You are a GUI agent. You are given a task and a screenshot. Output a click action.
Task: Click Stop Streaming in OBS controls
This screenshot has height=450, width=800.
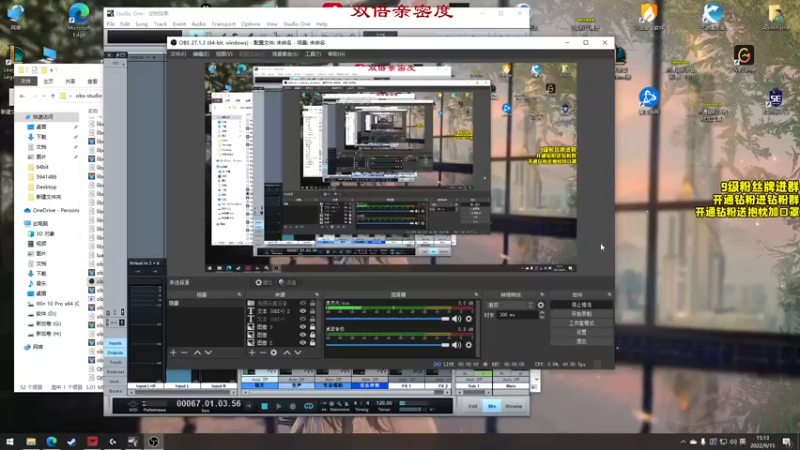[581, 305]
